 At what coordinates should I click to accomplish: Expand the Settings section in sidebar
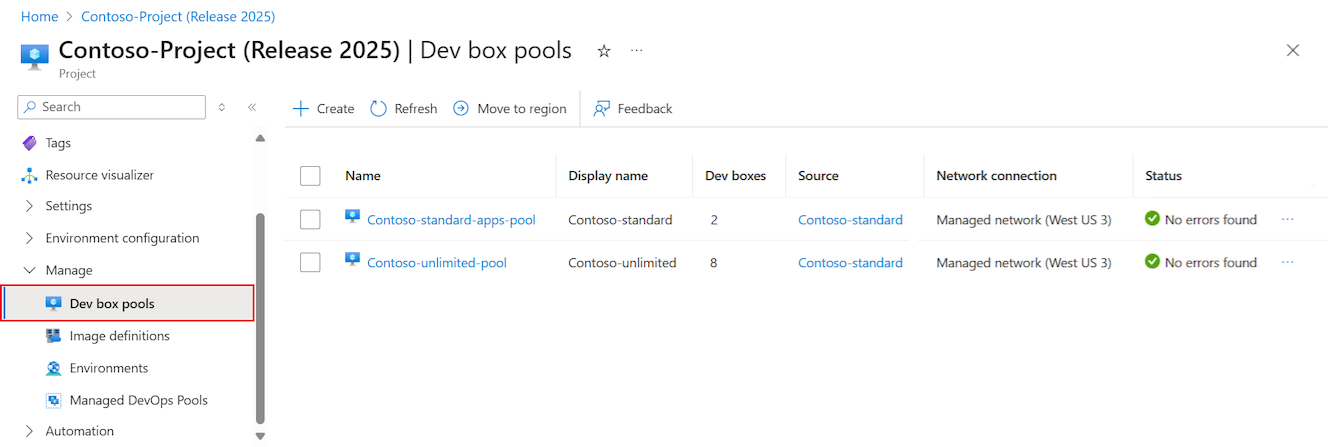[x=28, y=206]
